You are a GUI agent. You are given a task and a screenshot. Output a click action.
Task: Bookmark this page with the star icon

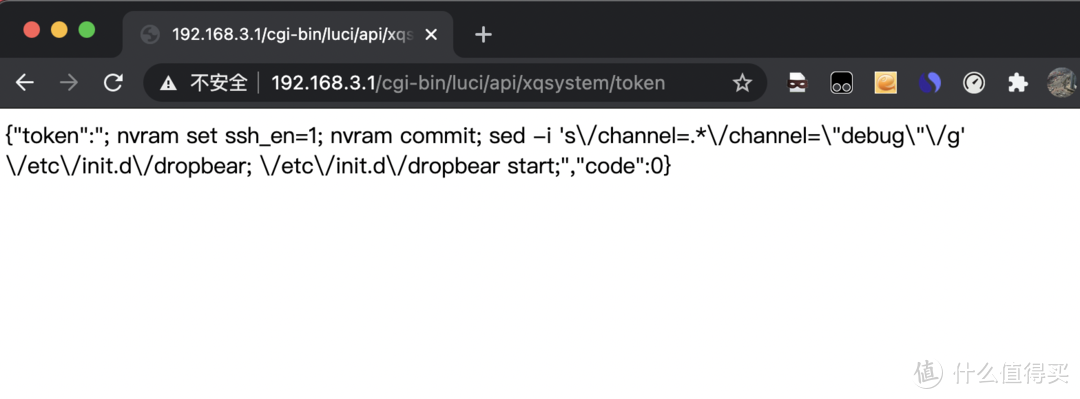pyautogui.click(x=742, y=83)
